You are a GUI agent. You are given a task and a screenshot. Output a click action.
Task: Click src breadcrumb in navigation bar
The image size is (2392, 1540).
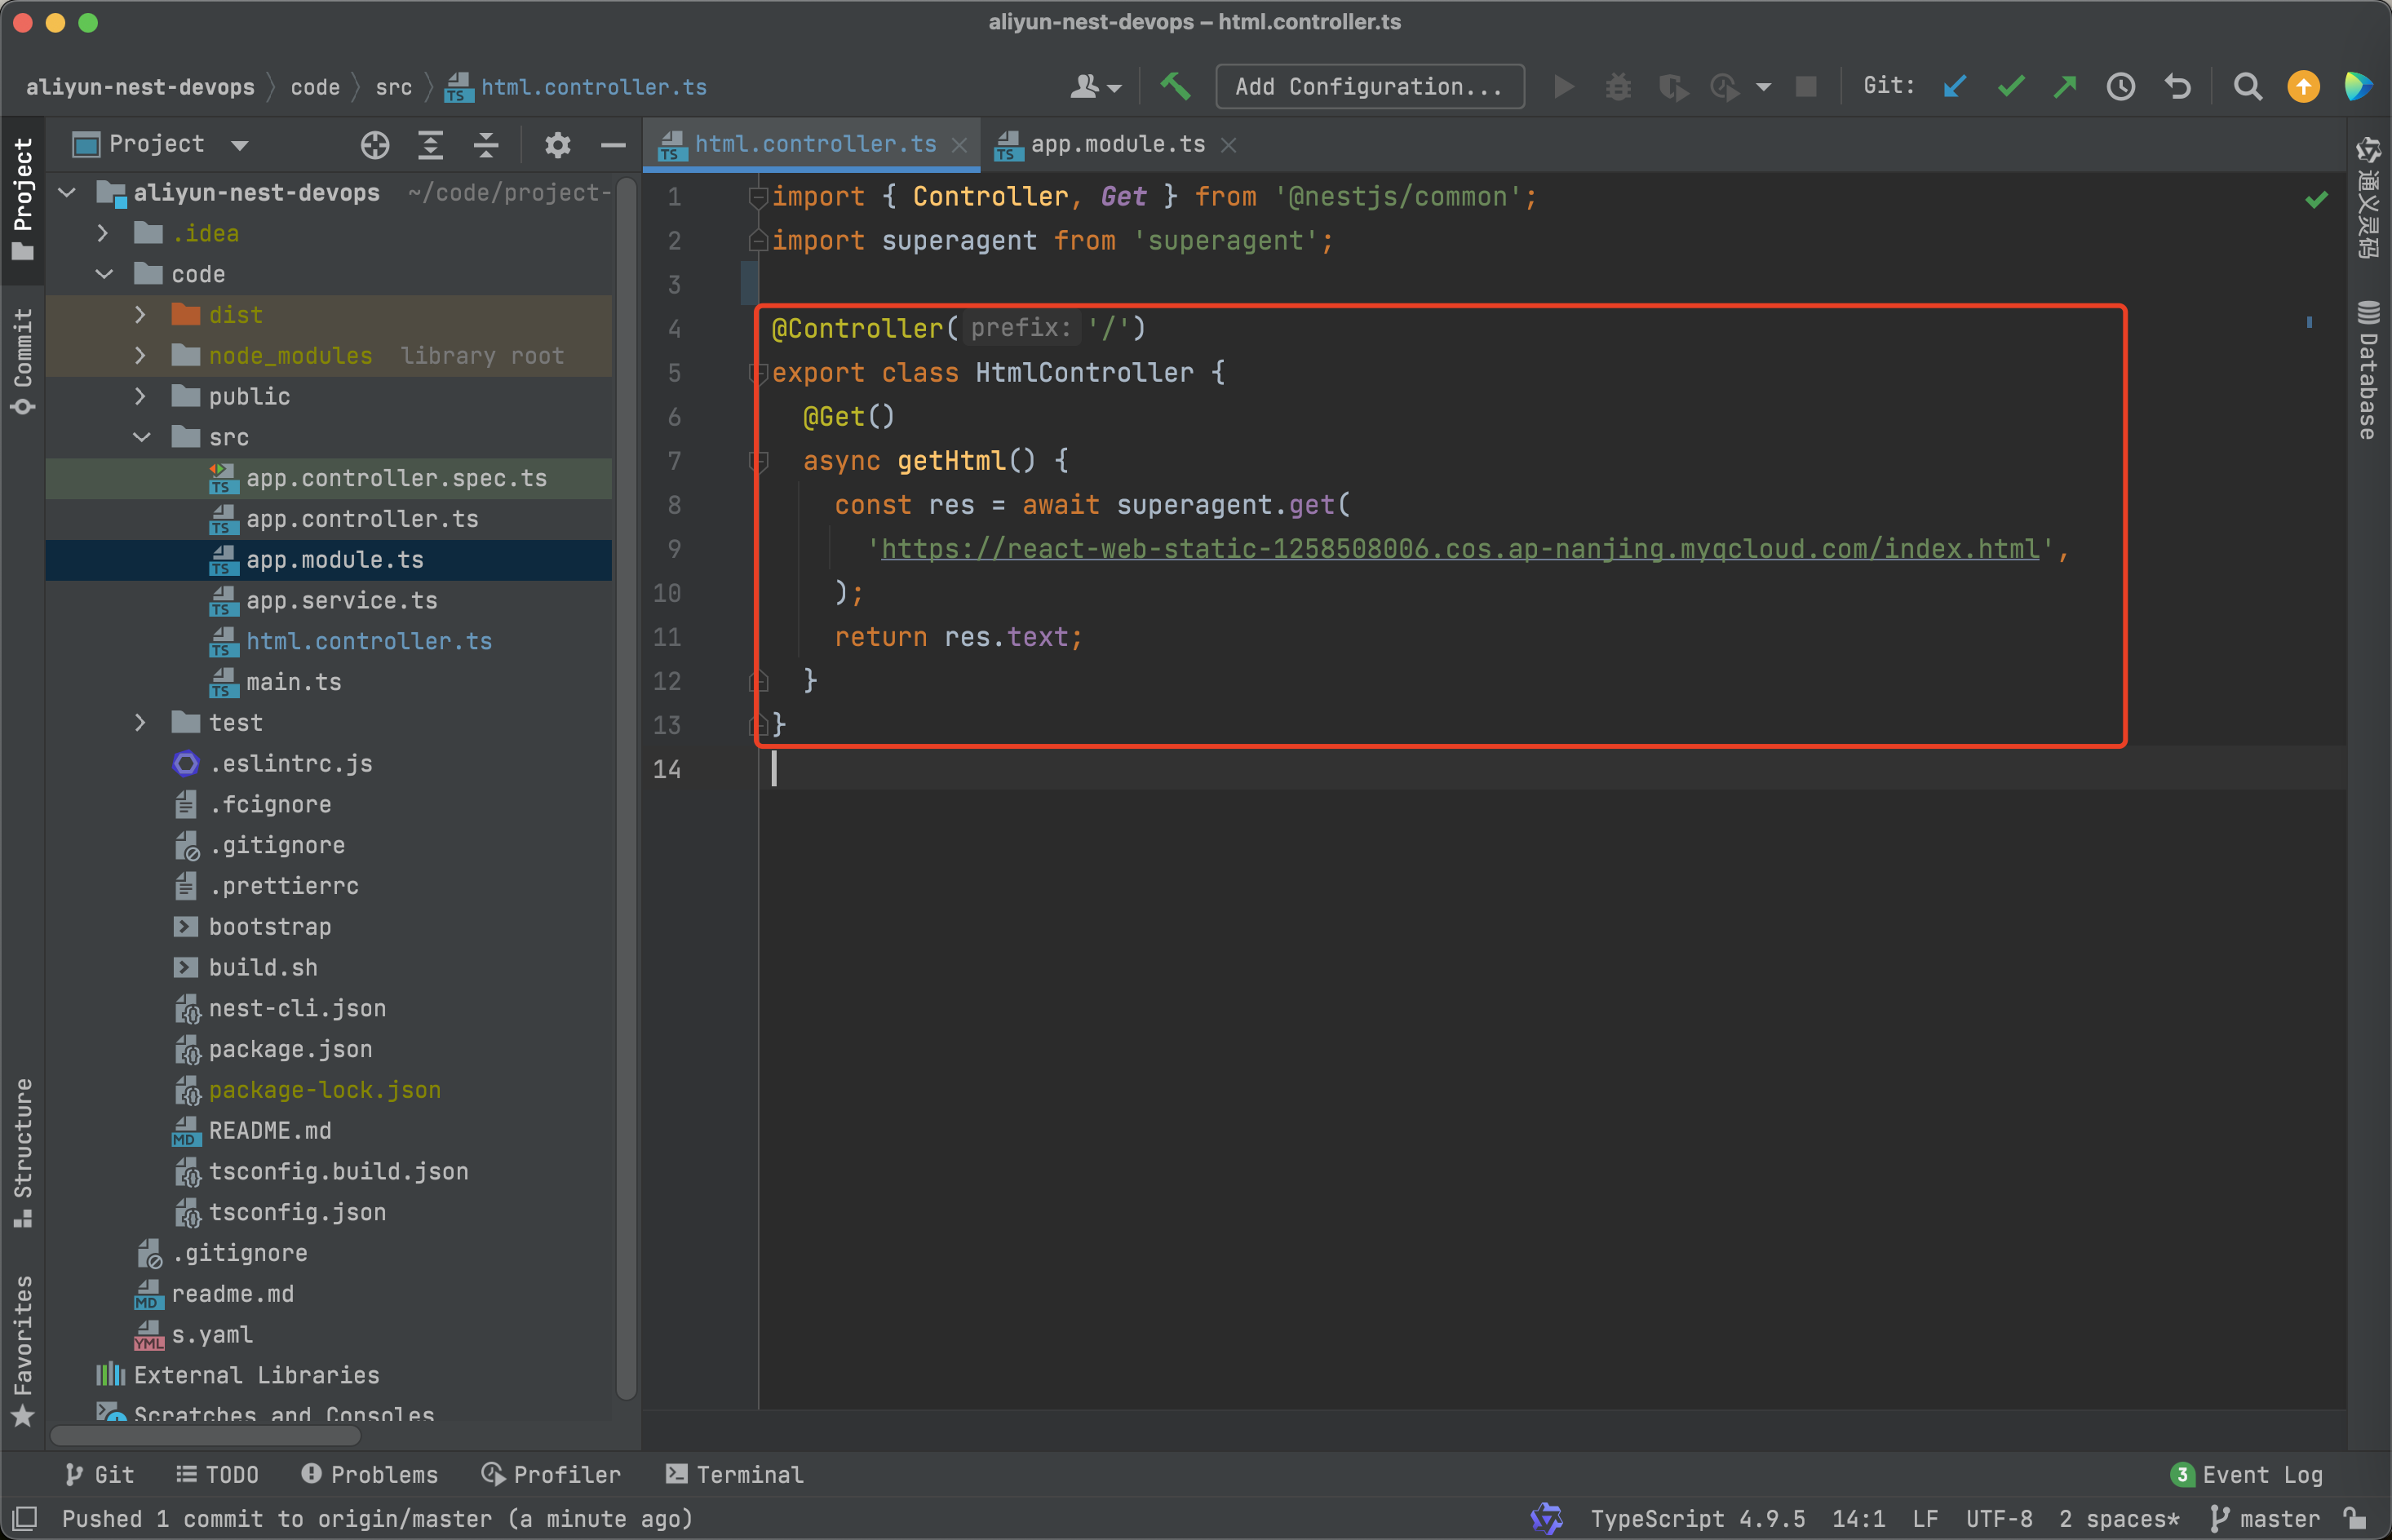tap(393, 87)
